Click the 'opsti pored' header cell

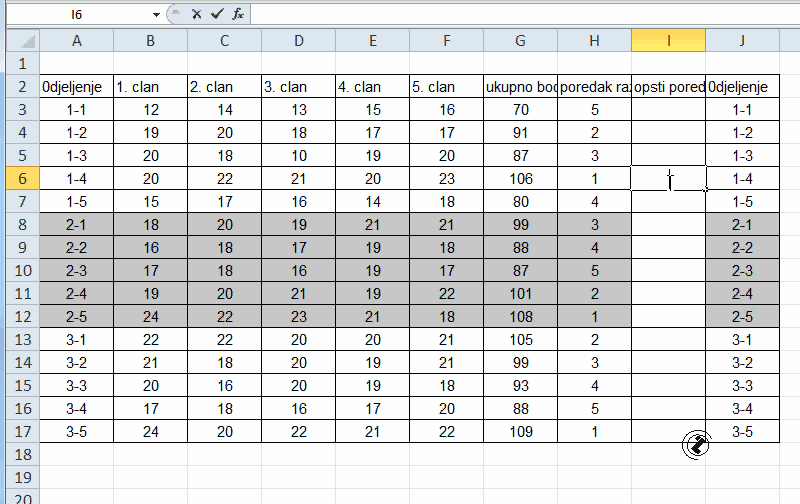668,87
